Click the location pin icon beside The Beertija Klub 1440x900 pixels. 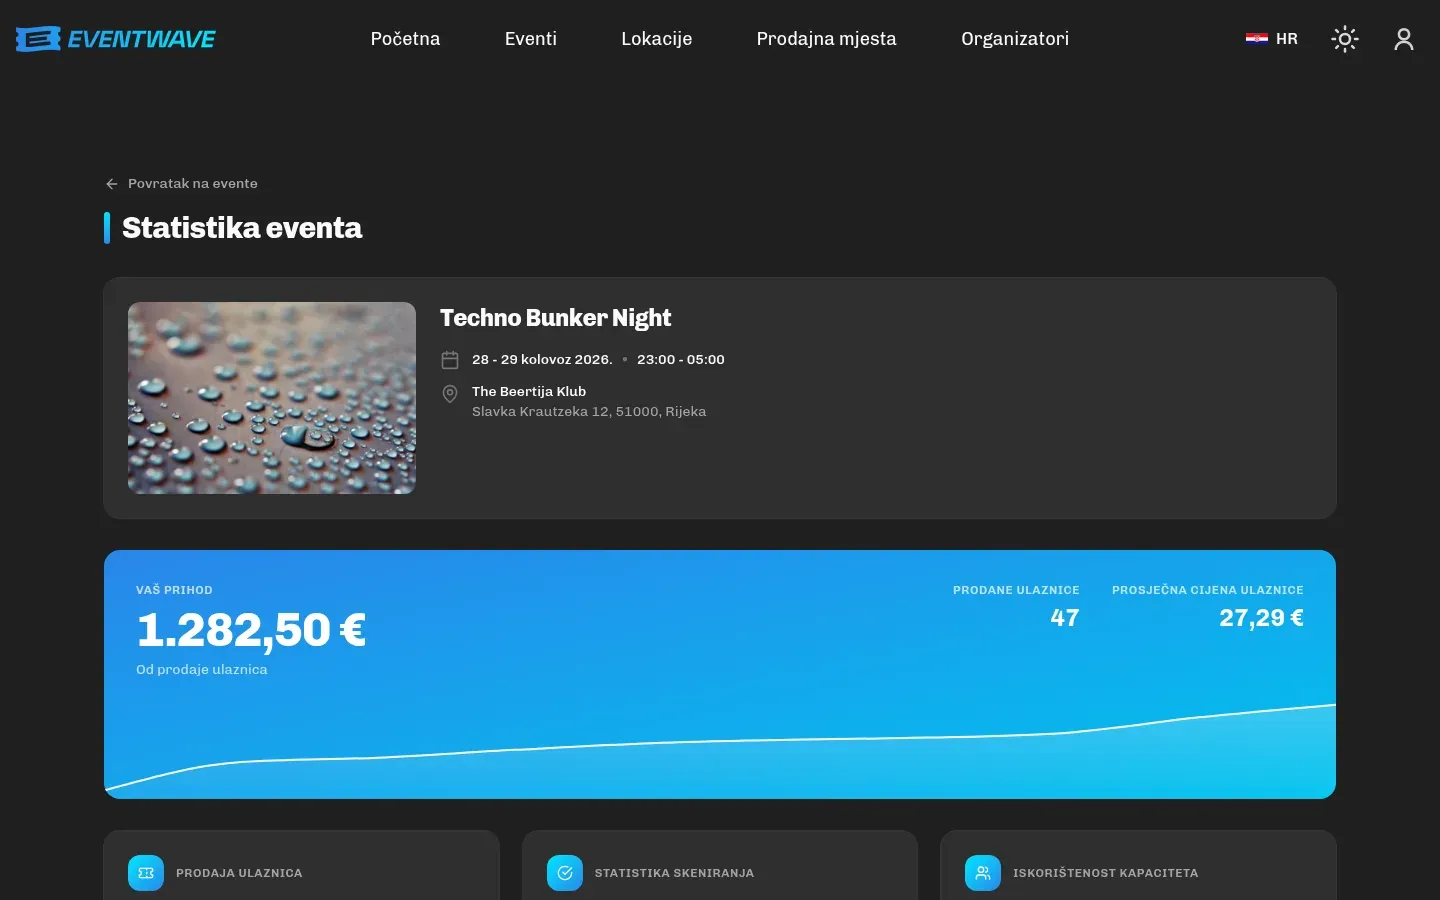450,394
